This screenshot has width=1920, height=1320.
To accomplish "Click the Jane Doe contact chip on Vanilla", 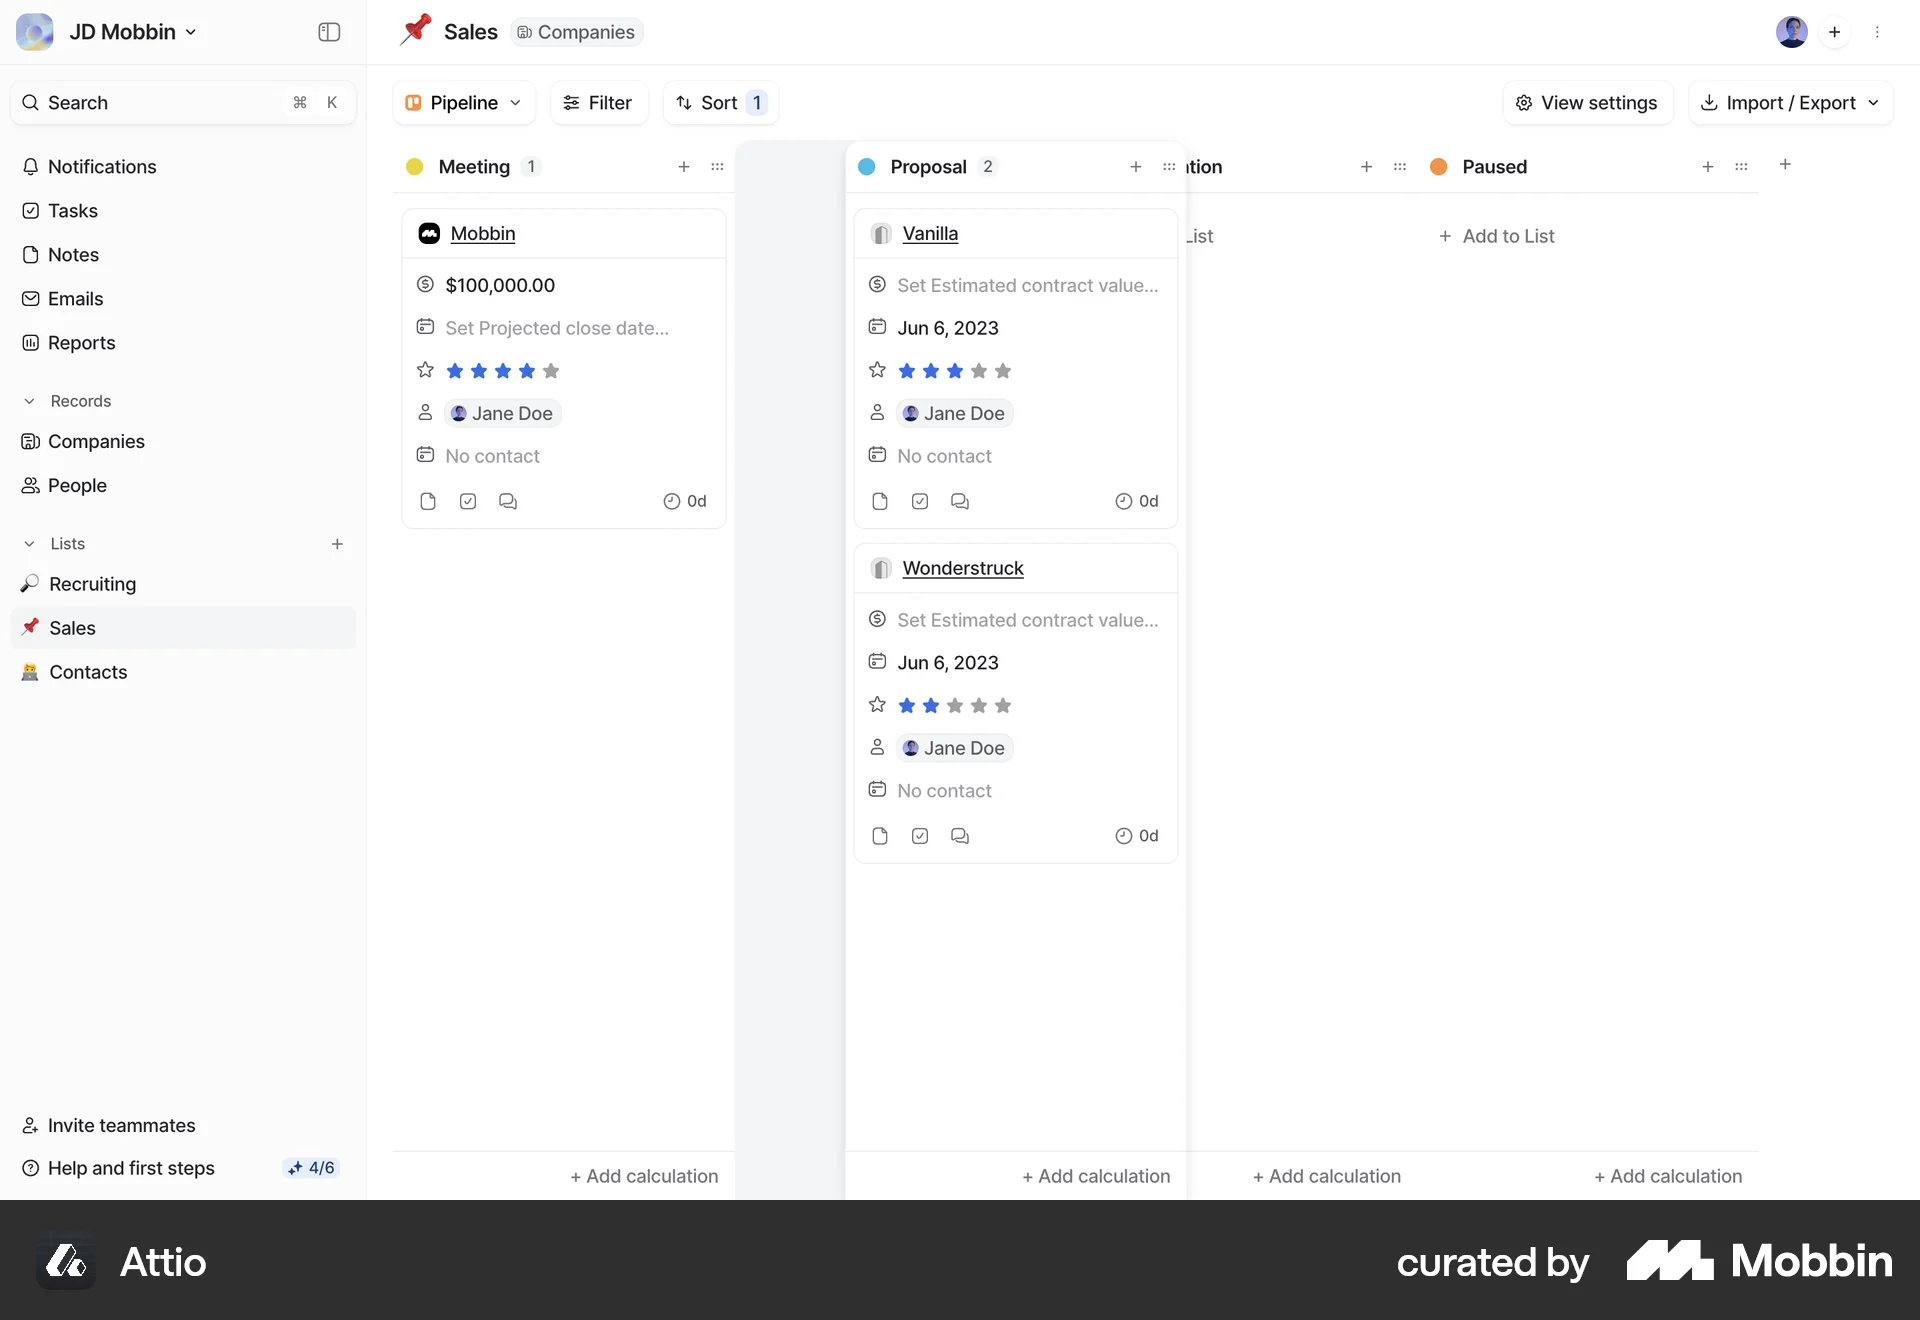I will 953,413.
